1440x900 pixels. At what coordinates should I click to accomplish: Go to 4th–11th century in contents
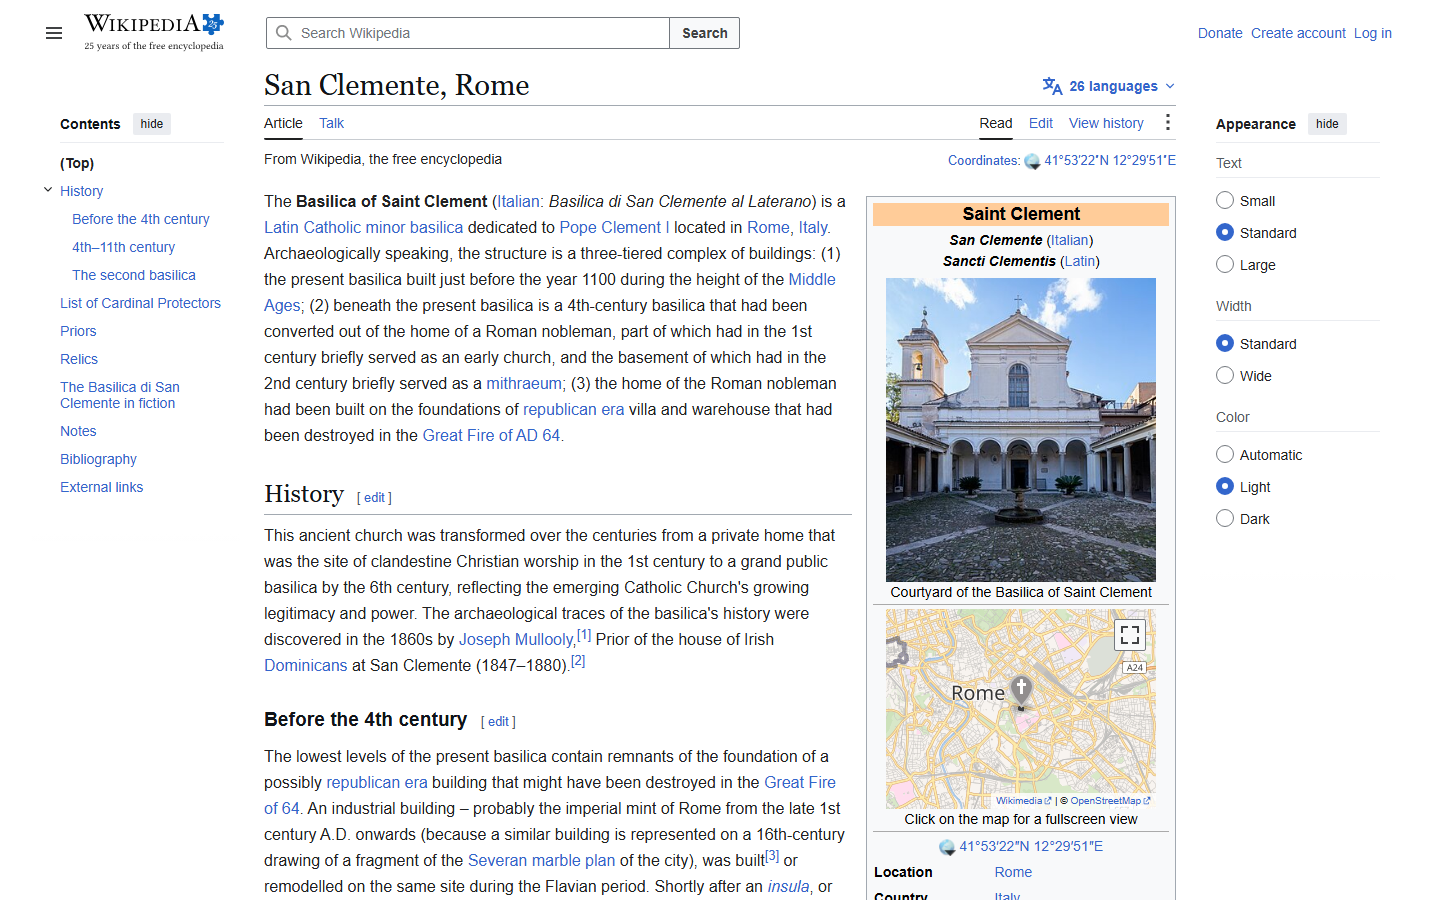pos(123,247)
